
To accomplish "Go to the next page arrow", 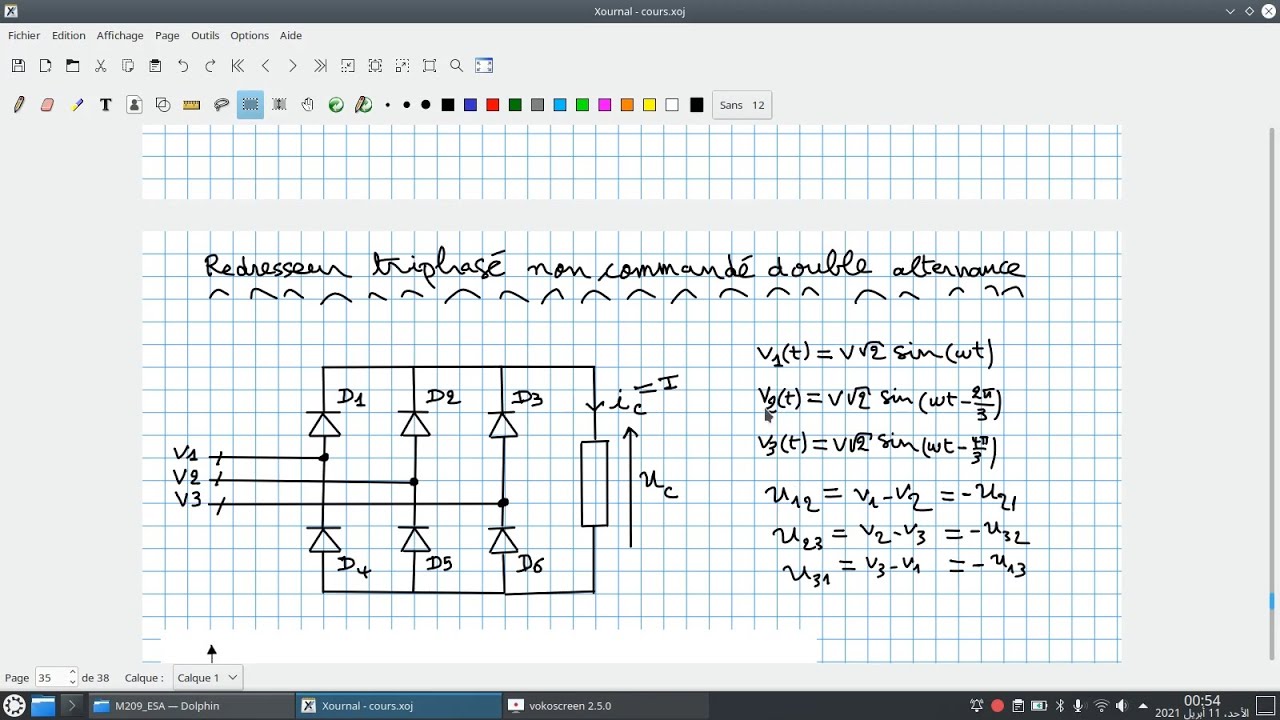I will [x=293, y=66].
